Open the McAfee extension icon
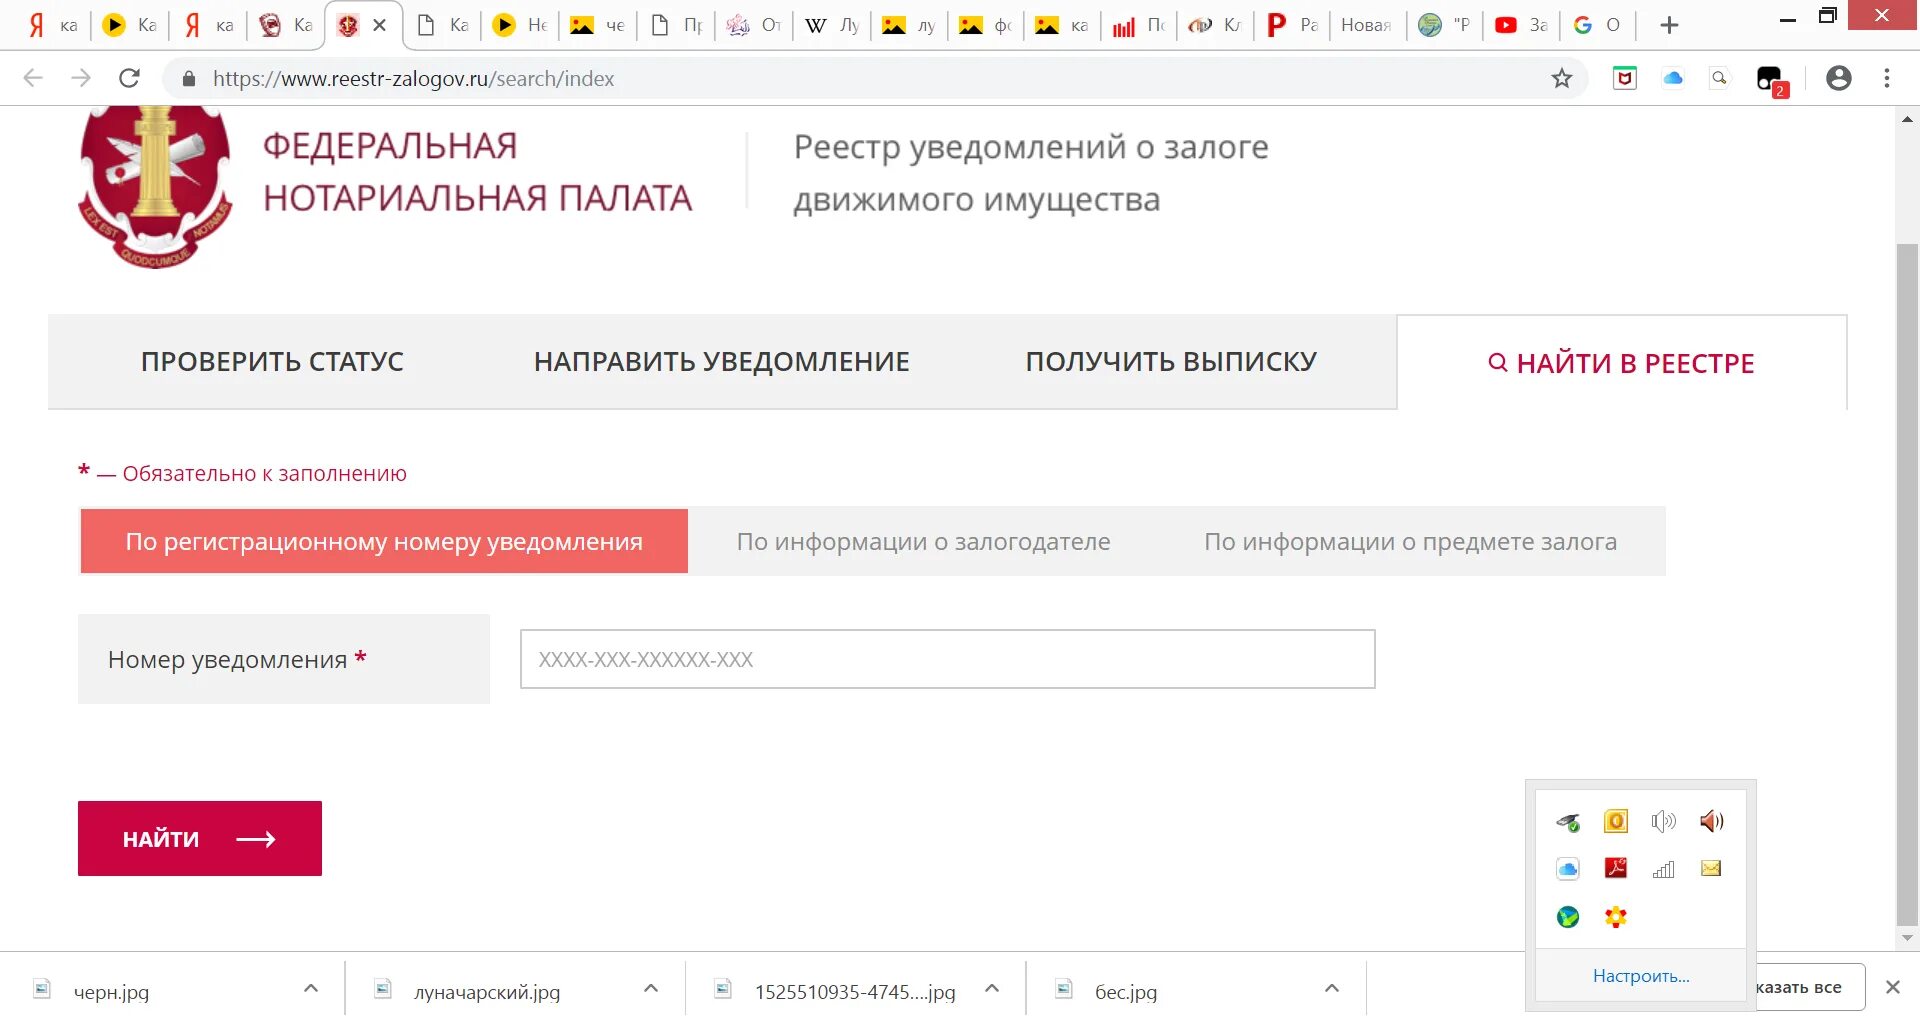The width and height of the screenshot is (1920, 1024). 1625,78
